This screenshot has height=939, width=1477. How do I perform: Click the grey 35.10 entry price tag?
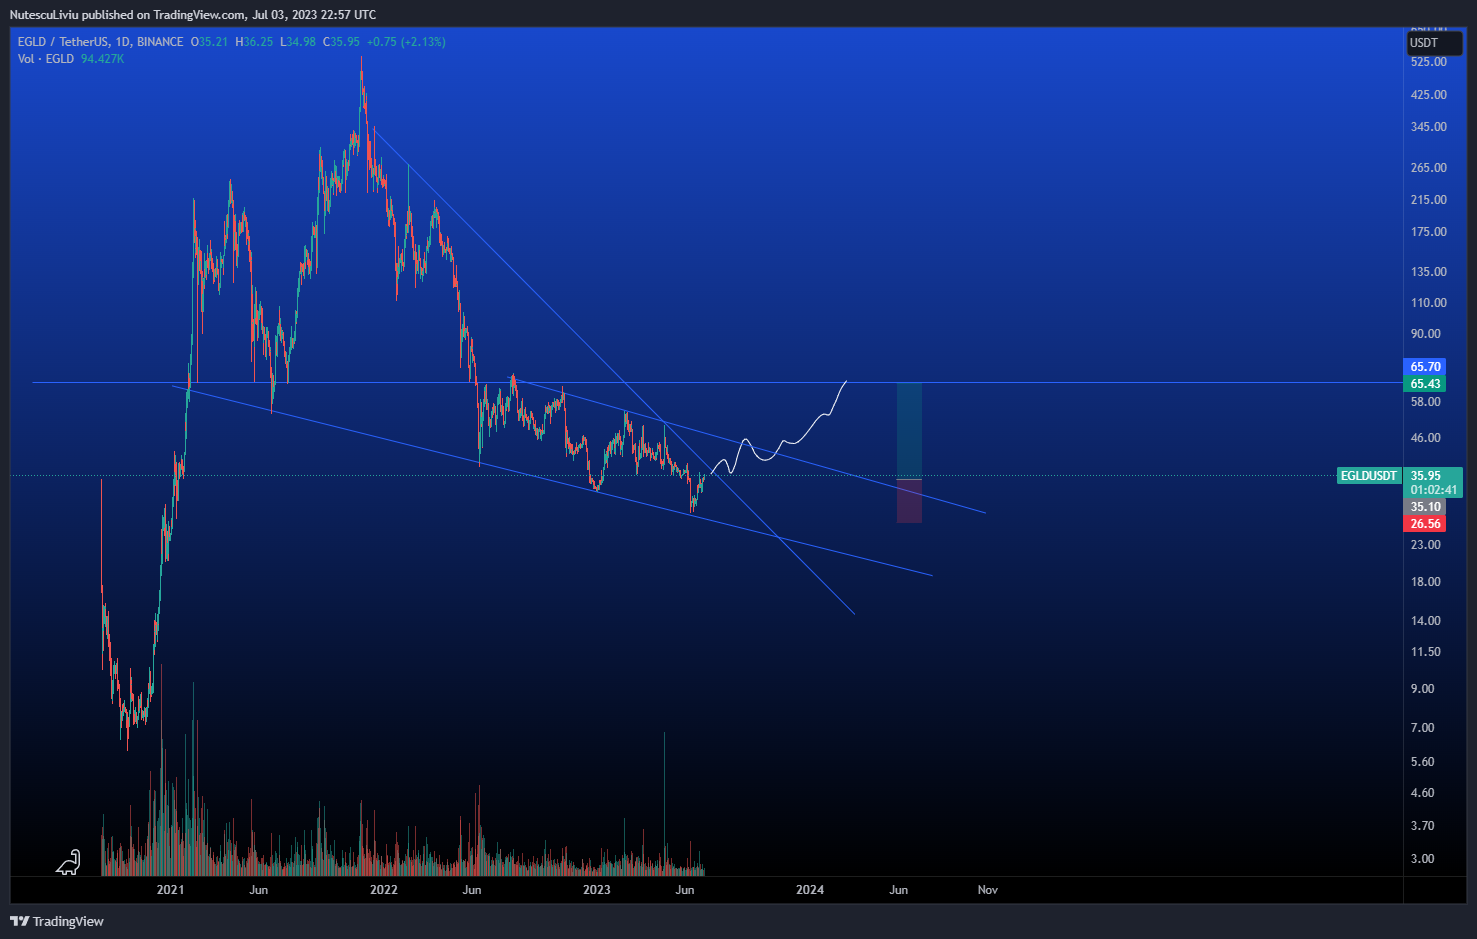[1425, 507]
